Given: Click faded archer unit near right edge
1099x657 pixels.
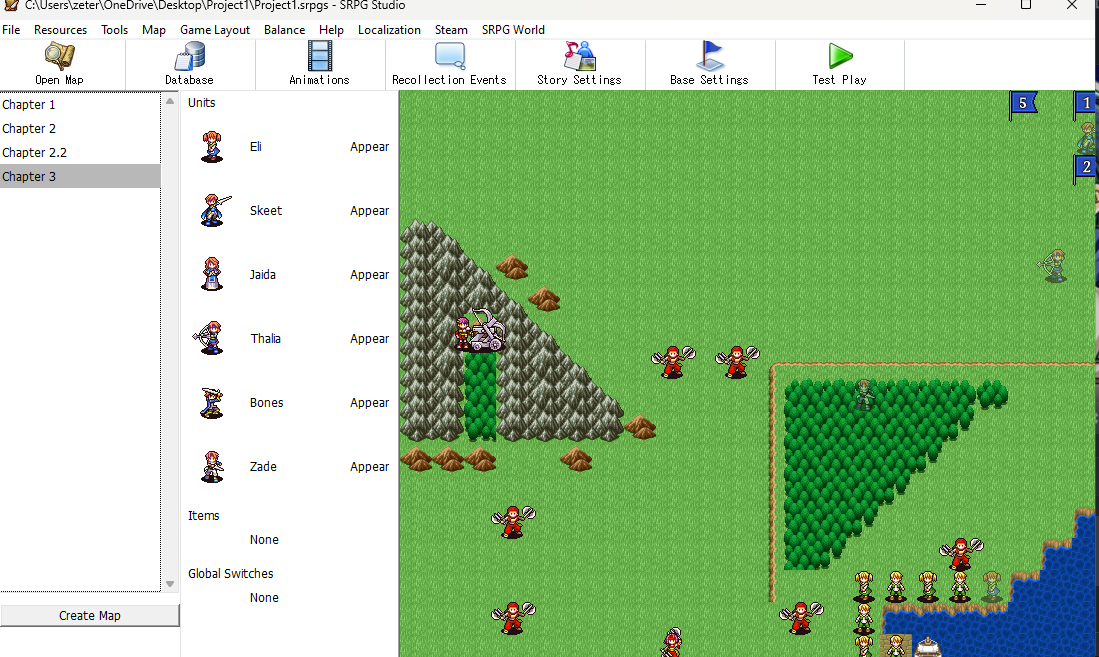Looking at the screenshot, I should click(1053, 266).
